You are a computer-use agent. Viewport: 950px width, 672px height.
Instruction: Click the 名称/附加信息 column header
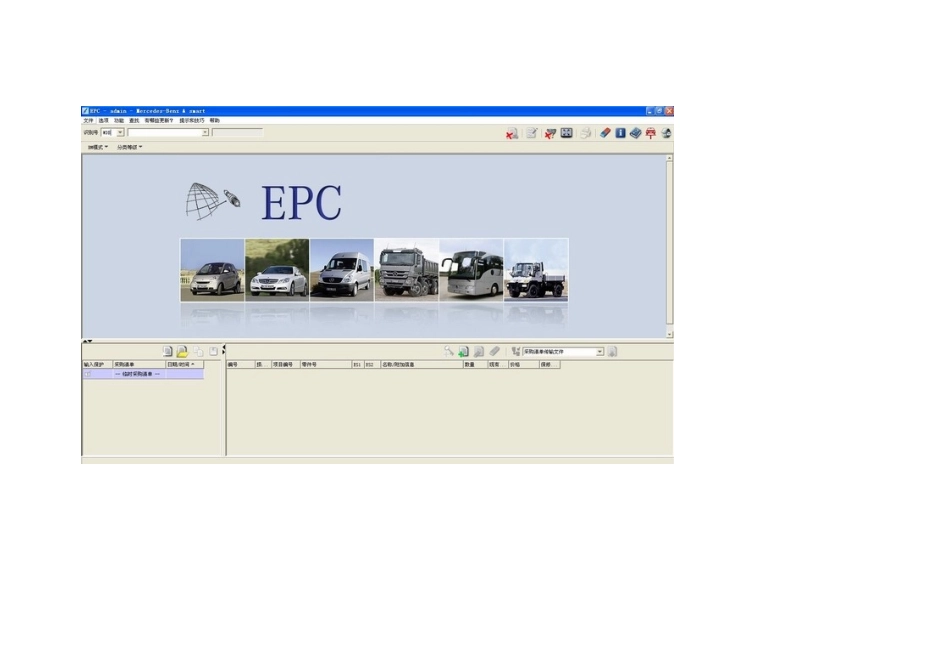pyautogui.click(x=421, y=365)
